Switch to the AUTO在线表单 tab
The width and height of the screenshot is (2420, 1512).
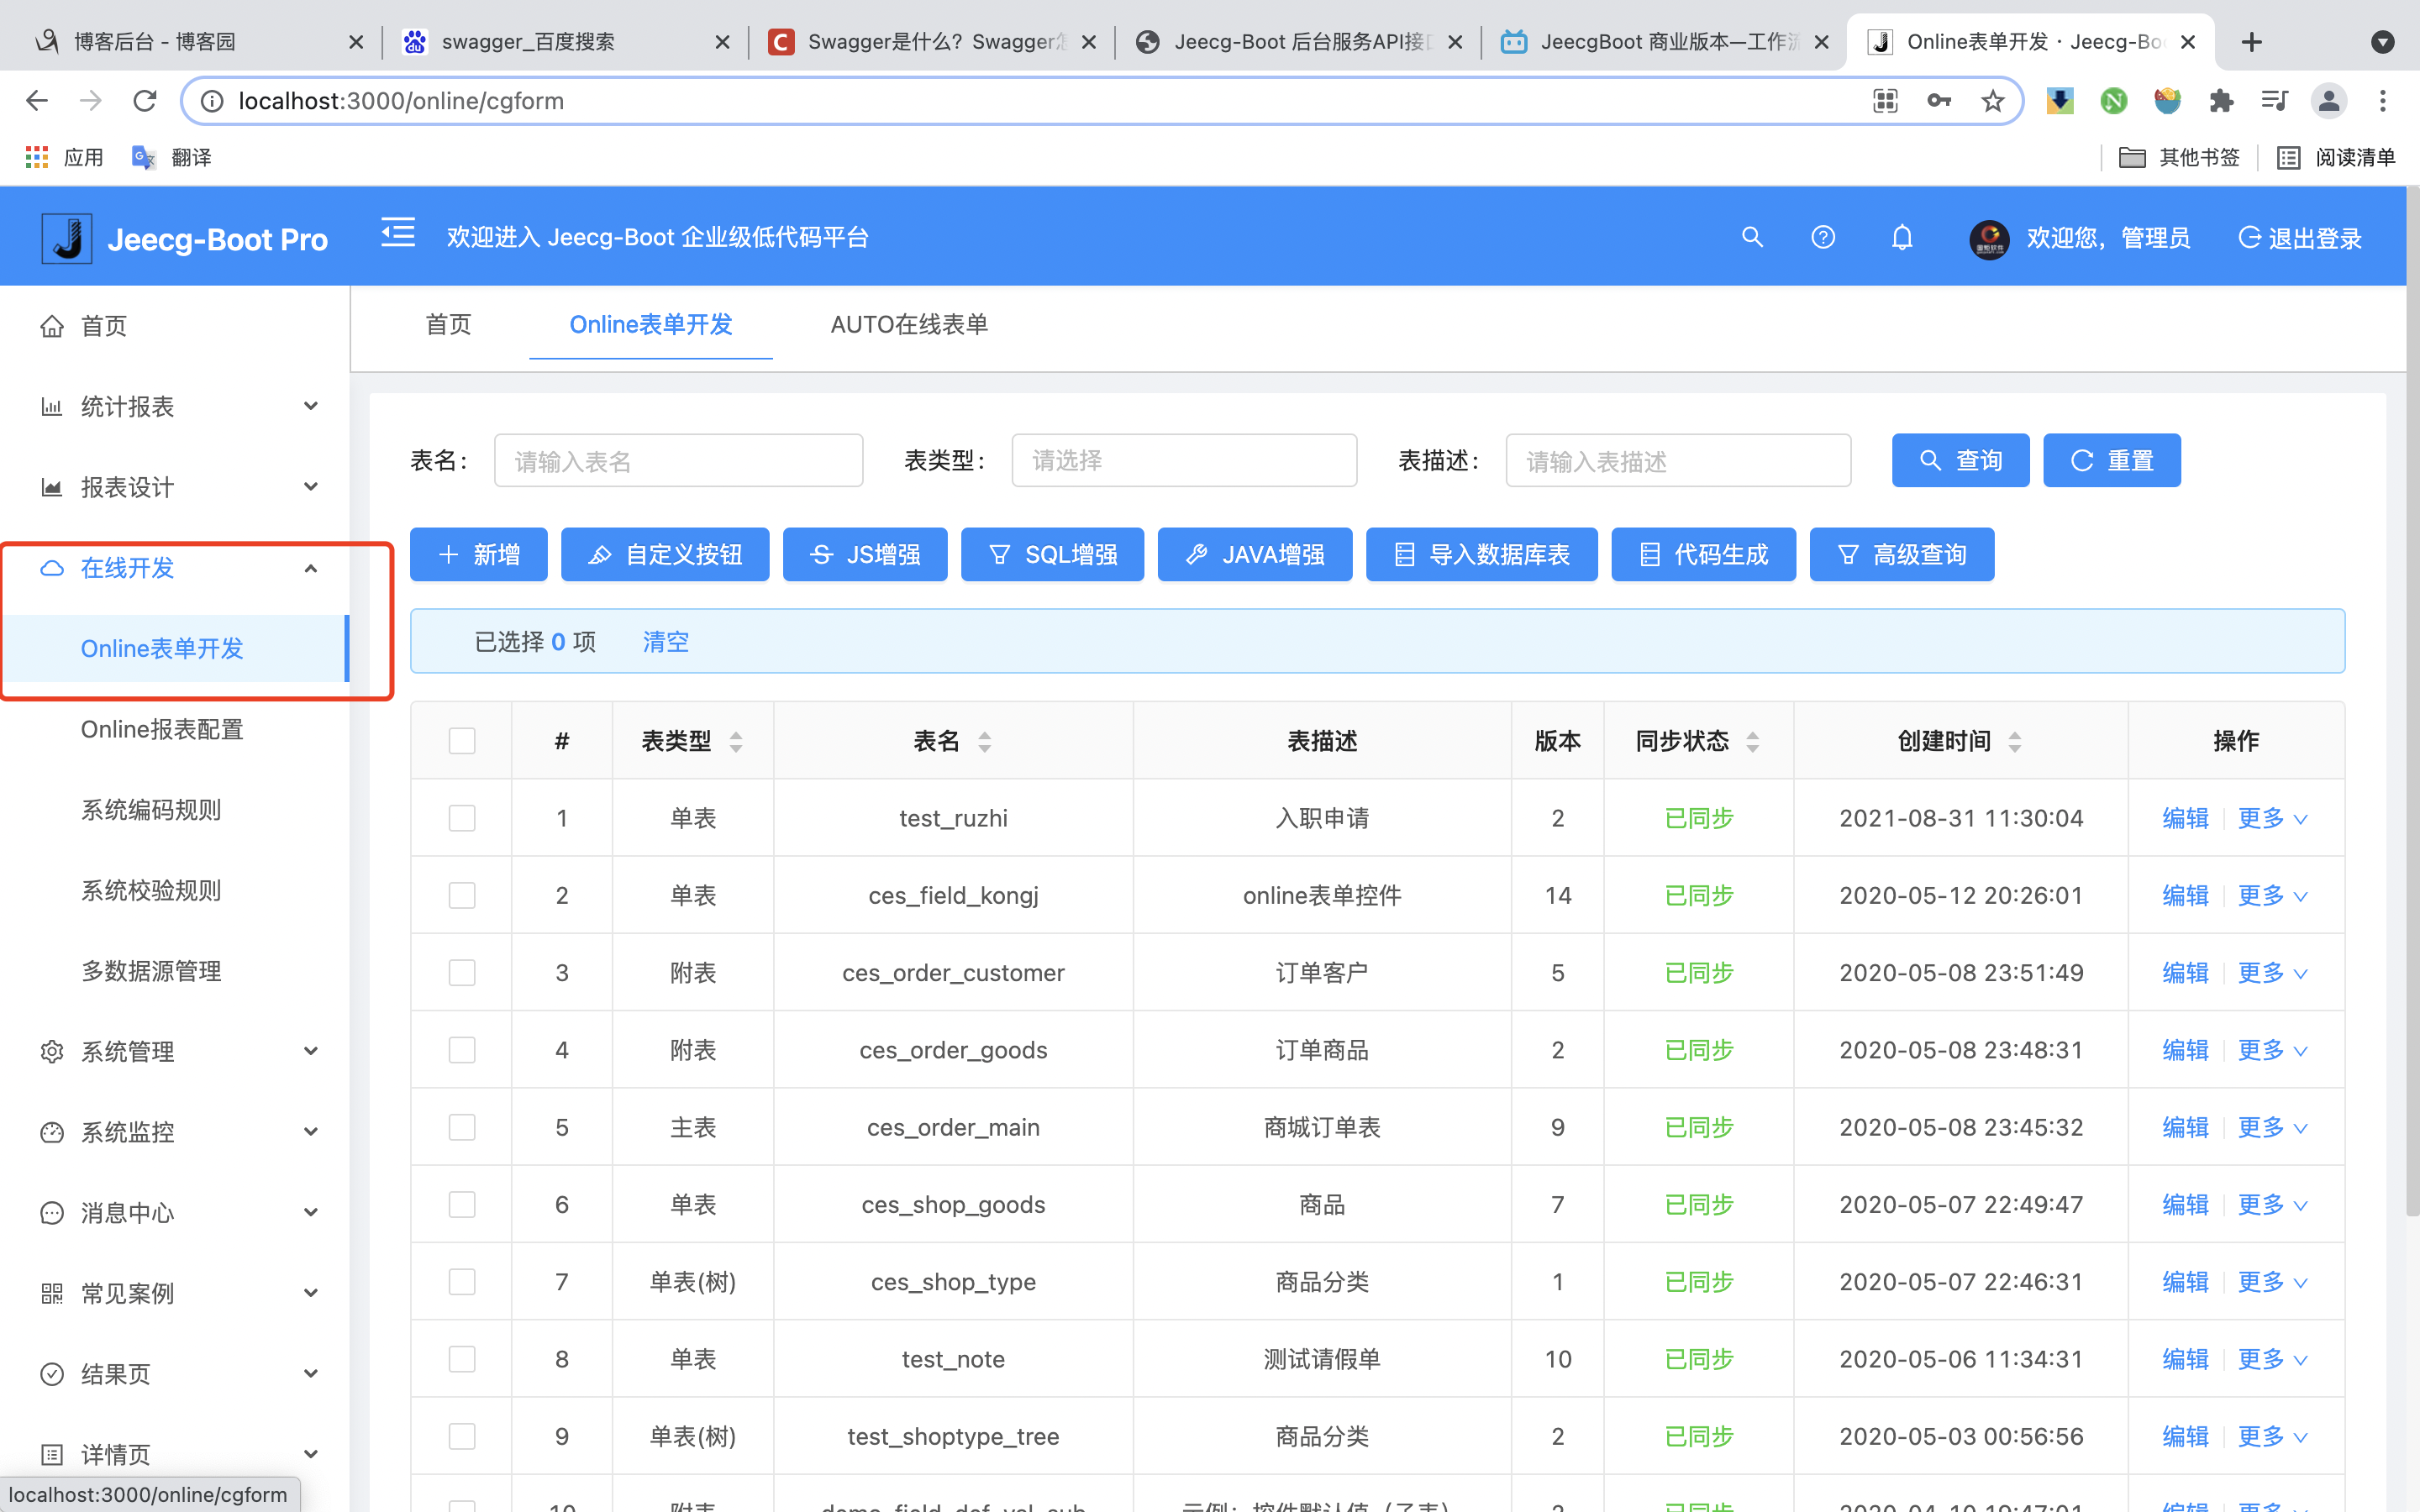(908, 324)
